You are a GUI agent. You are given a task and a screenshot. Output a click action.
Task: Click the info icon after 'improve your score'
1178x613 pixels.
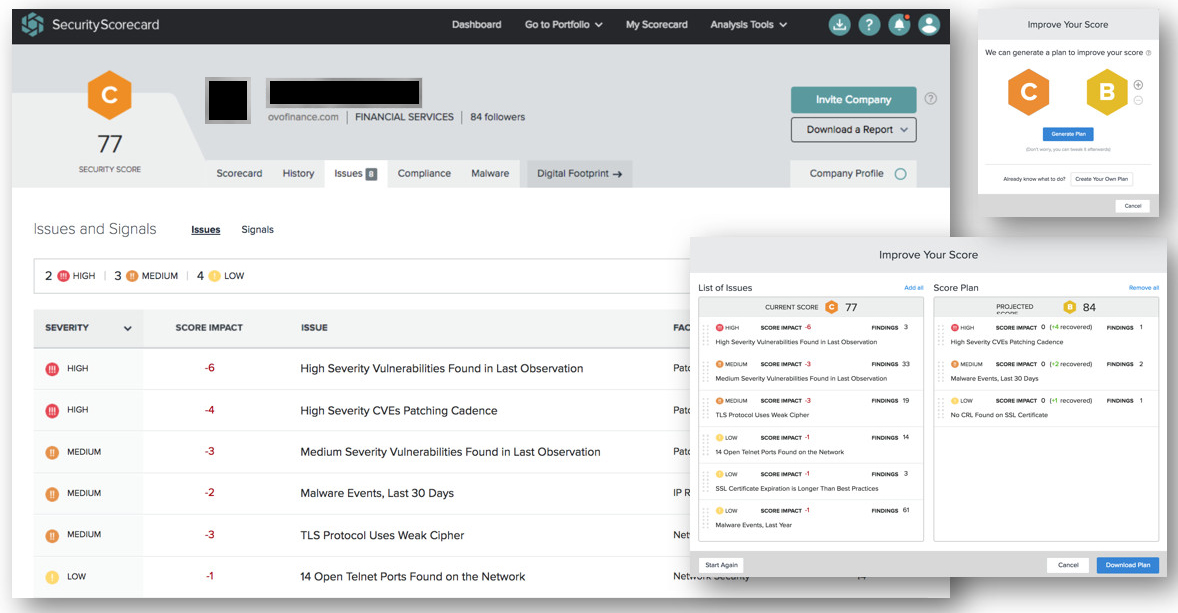coord(1147,52)
